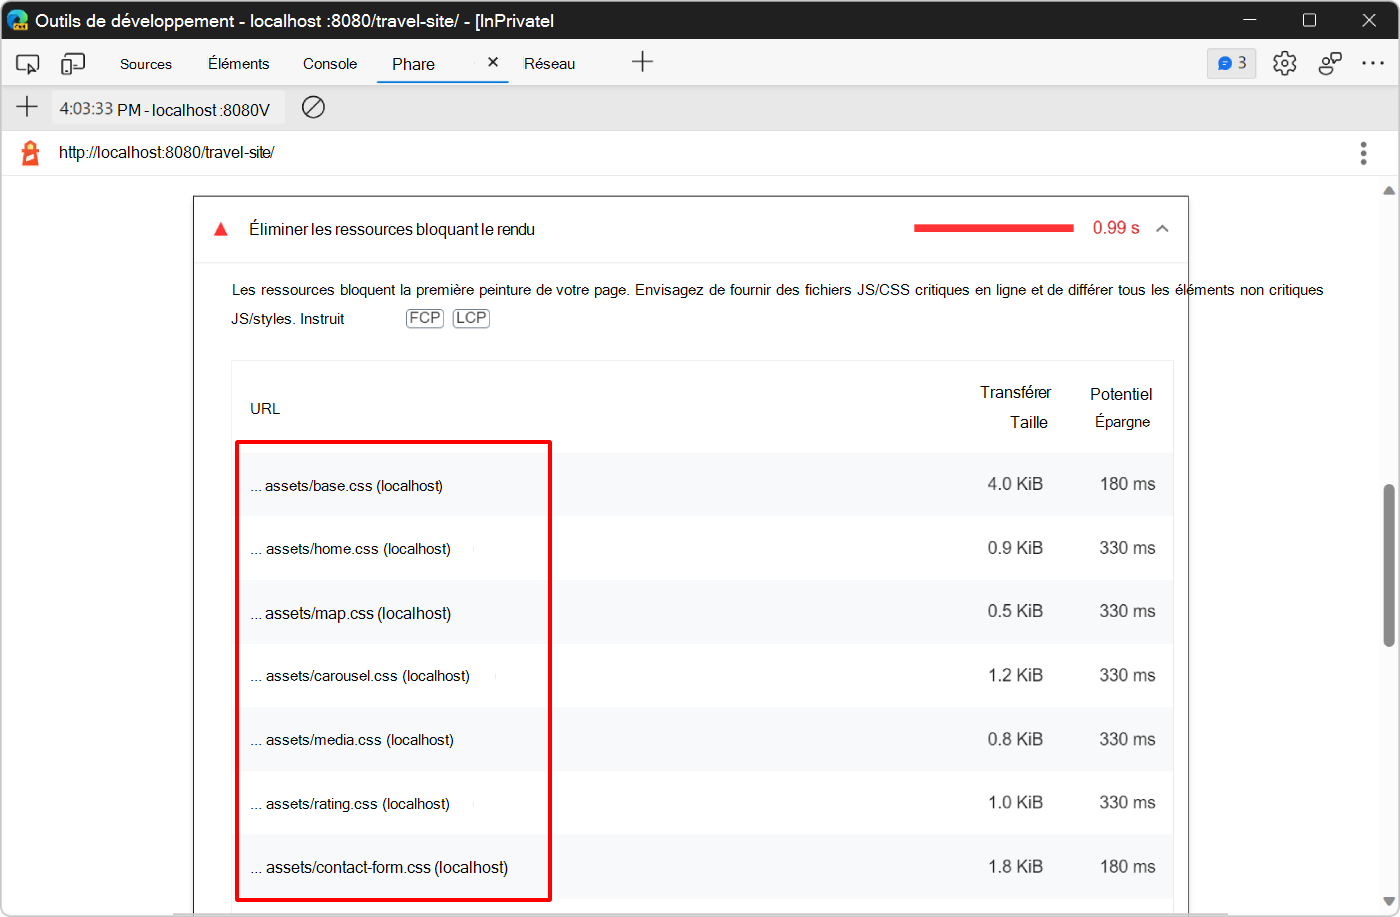Screen dimensions: 1400x917
Task: Click the red triangle audit fail icon
Action: pyautogui.click(x=221, y=229)
